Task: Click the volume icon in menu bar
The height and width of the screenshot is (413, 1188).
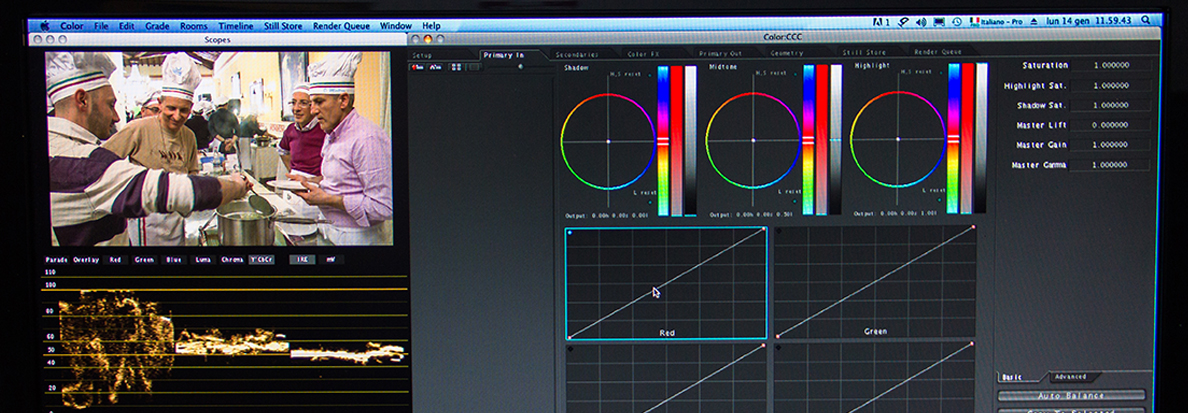Action: tap(921, 21)
